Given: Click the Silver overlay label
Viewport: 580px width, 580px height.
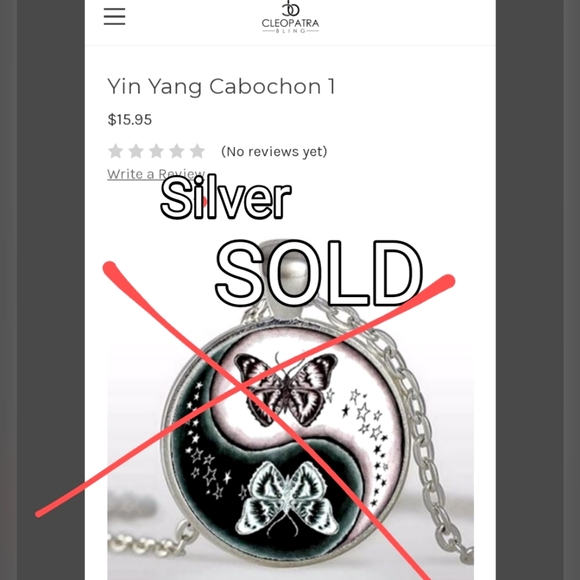Looking at the screenshot, I should (226, 197).
